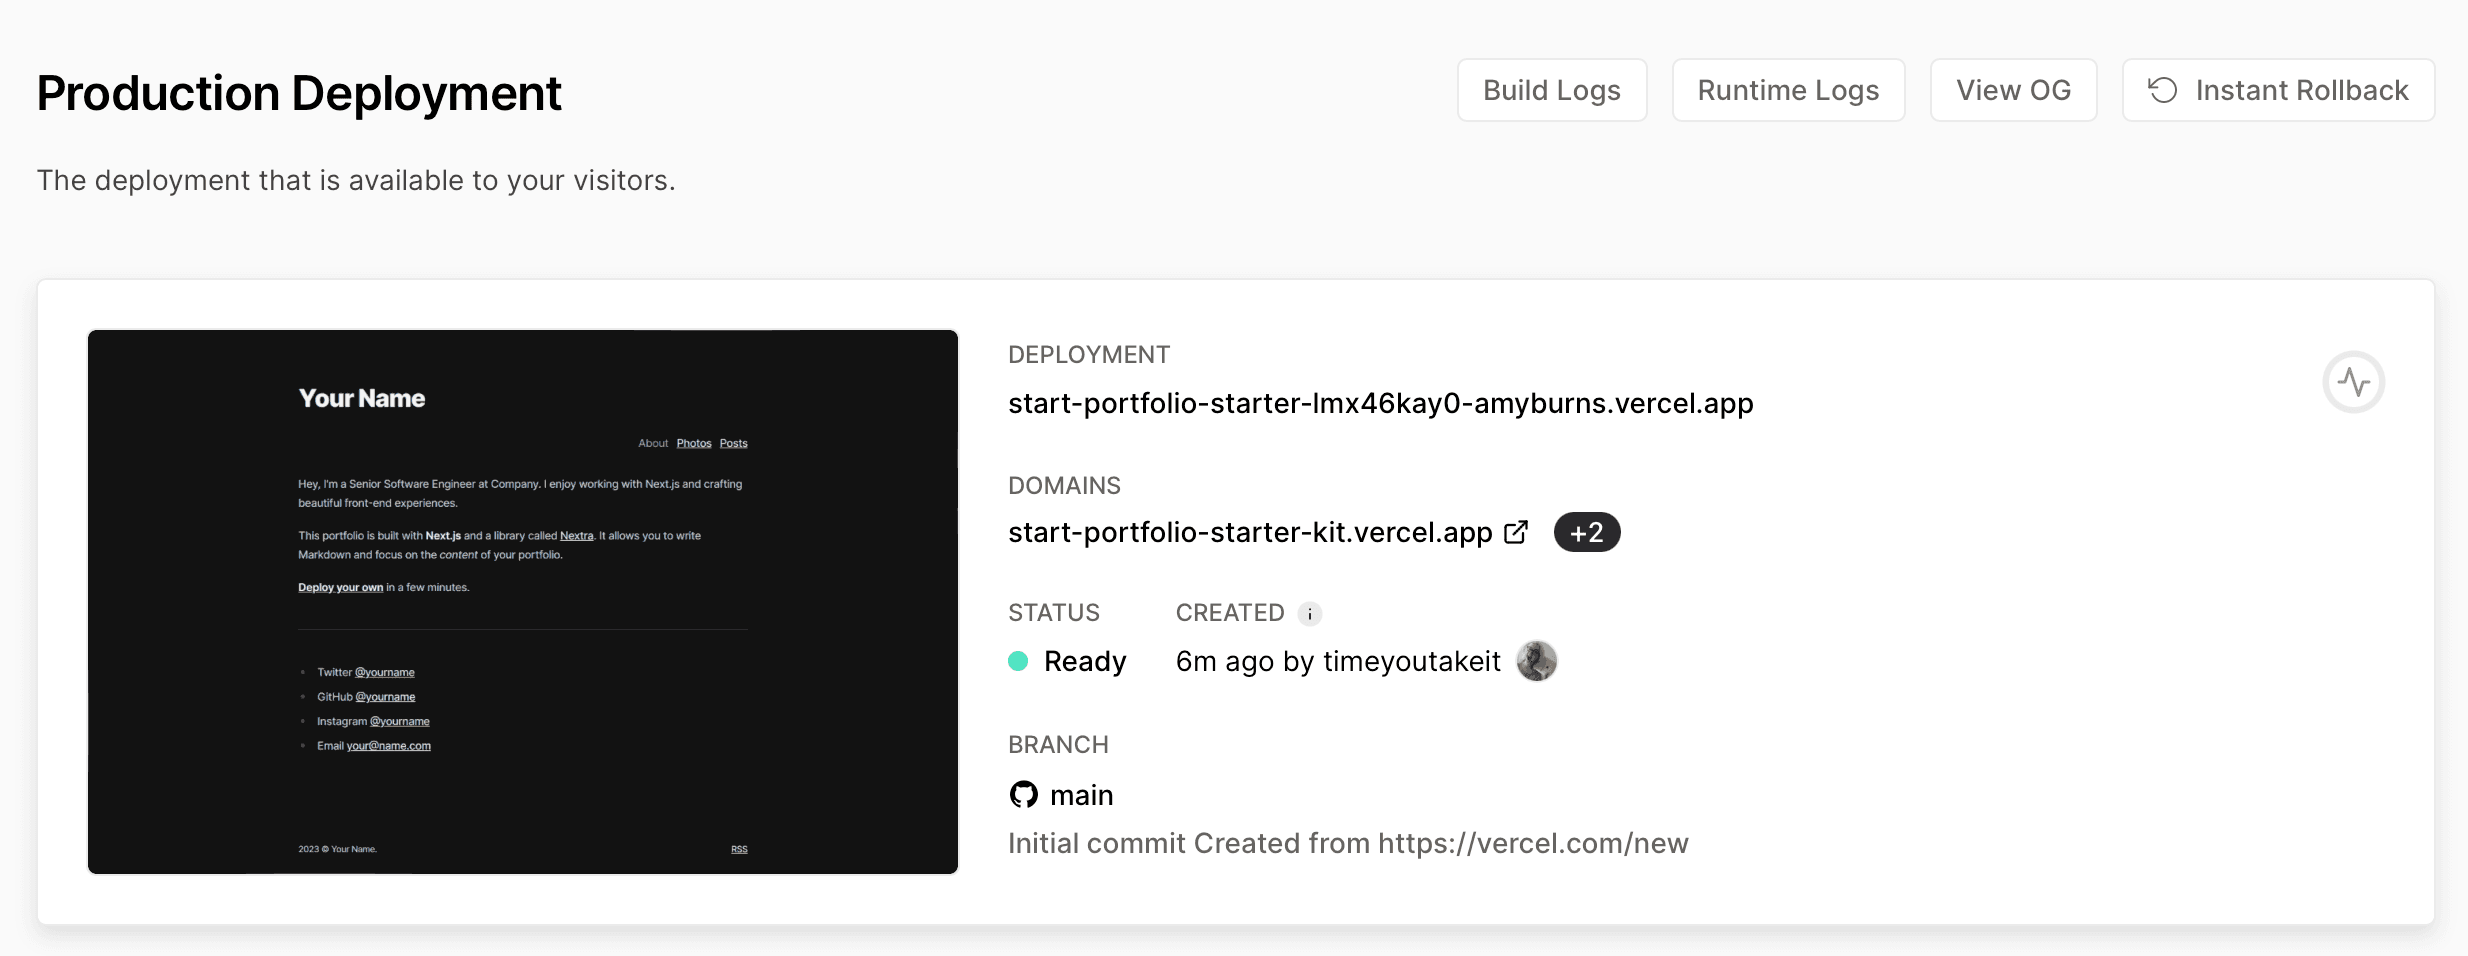Switch to the Photos section in preview
Viewport: 2468px width, 956px height.
click(694, 442)
